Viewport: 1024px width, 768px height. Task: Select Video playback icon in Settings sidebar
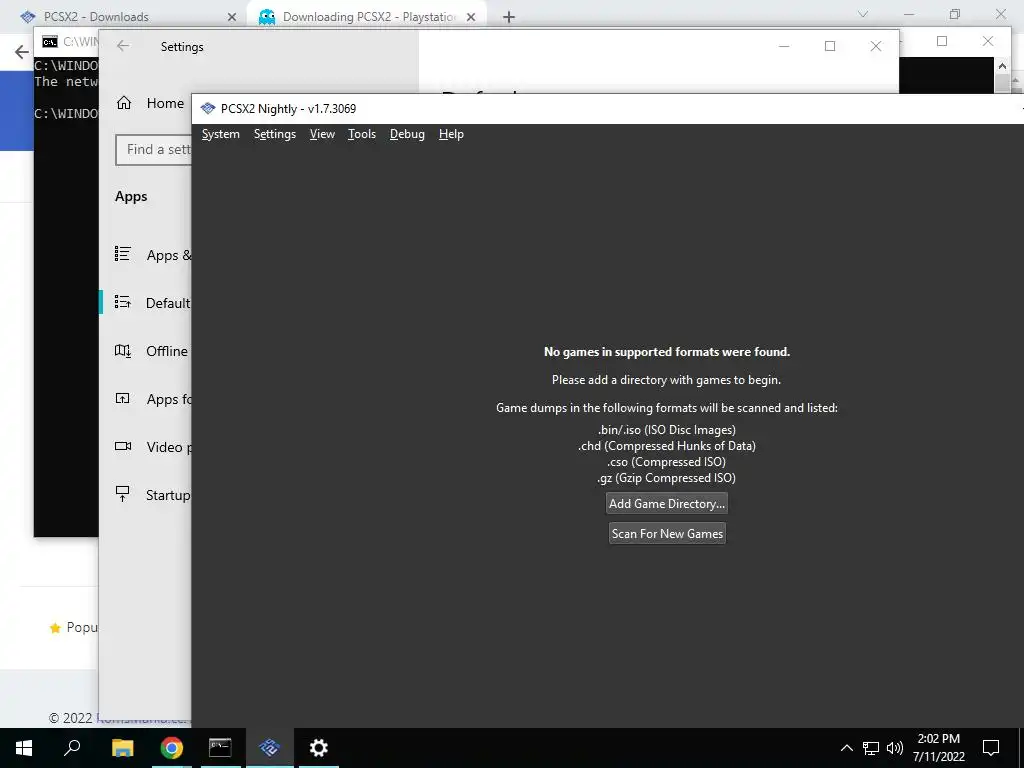tap(123, 446)
